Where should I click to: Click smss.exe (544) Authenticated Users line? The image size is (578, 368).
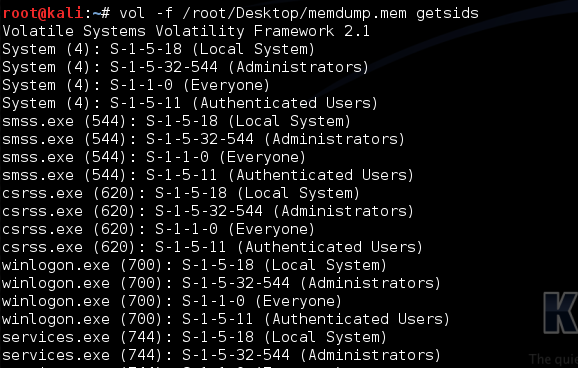[208, 175]
